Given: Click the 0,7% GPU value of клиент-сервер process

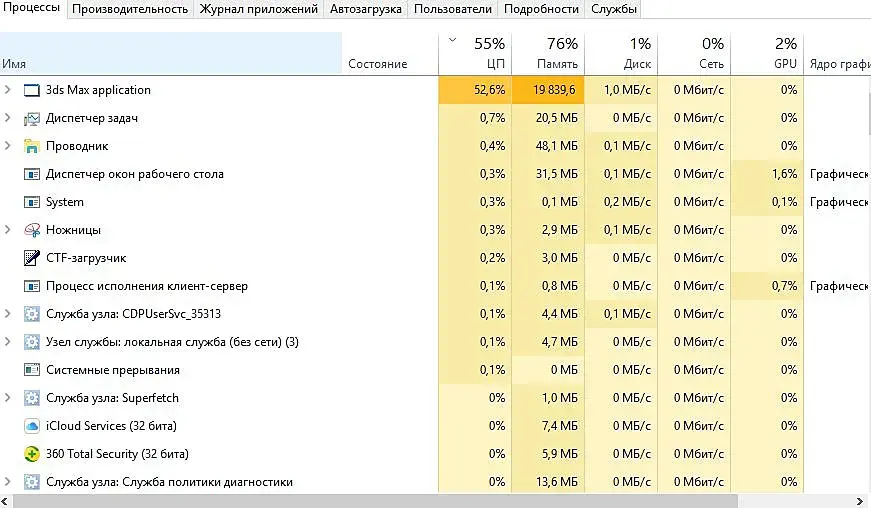Looking at the screenshot, I should pos(784,286).
